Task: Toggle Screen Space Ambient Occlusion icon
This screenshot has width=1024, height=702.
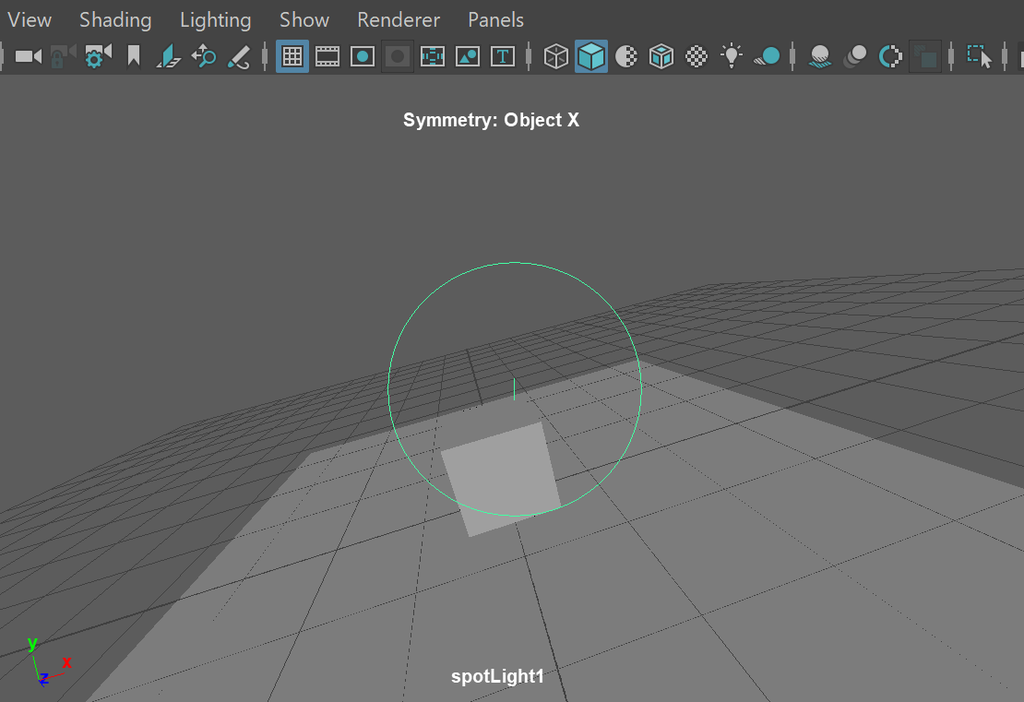Action: click(820, 57)
